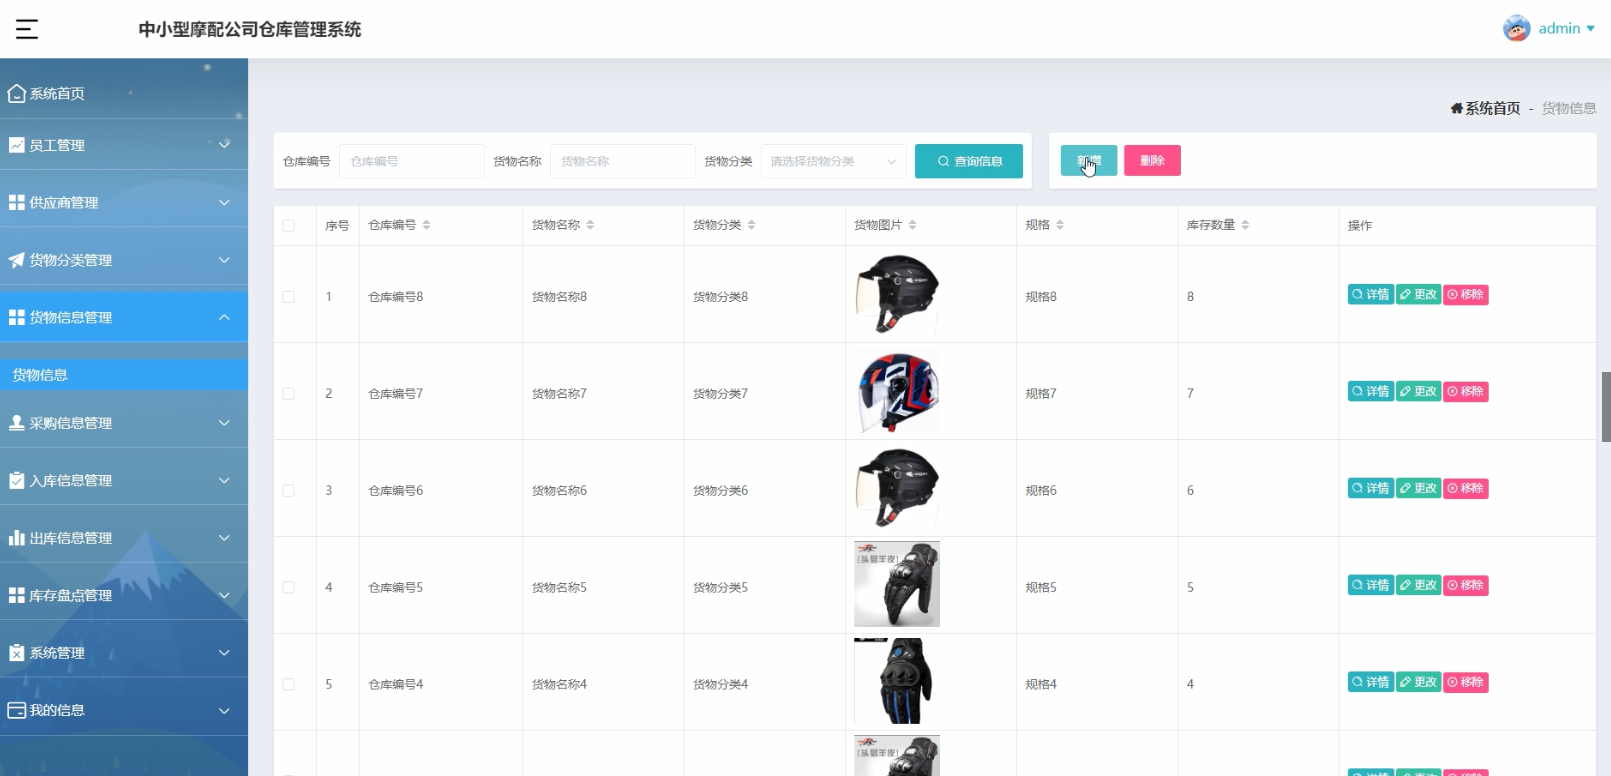This screenshot has height=776, width=1611.
Task: Click the 货物分类6 cell text
Action: coord(720,490)
